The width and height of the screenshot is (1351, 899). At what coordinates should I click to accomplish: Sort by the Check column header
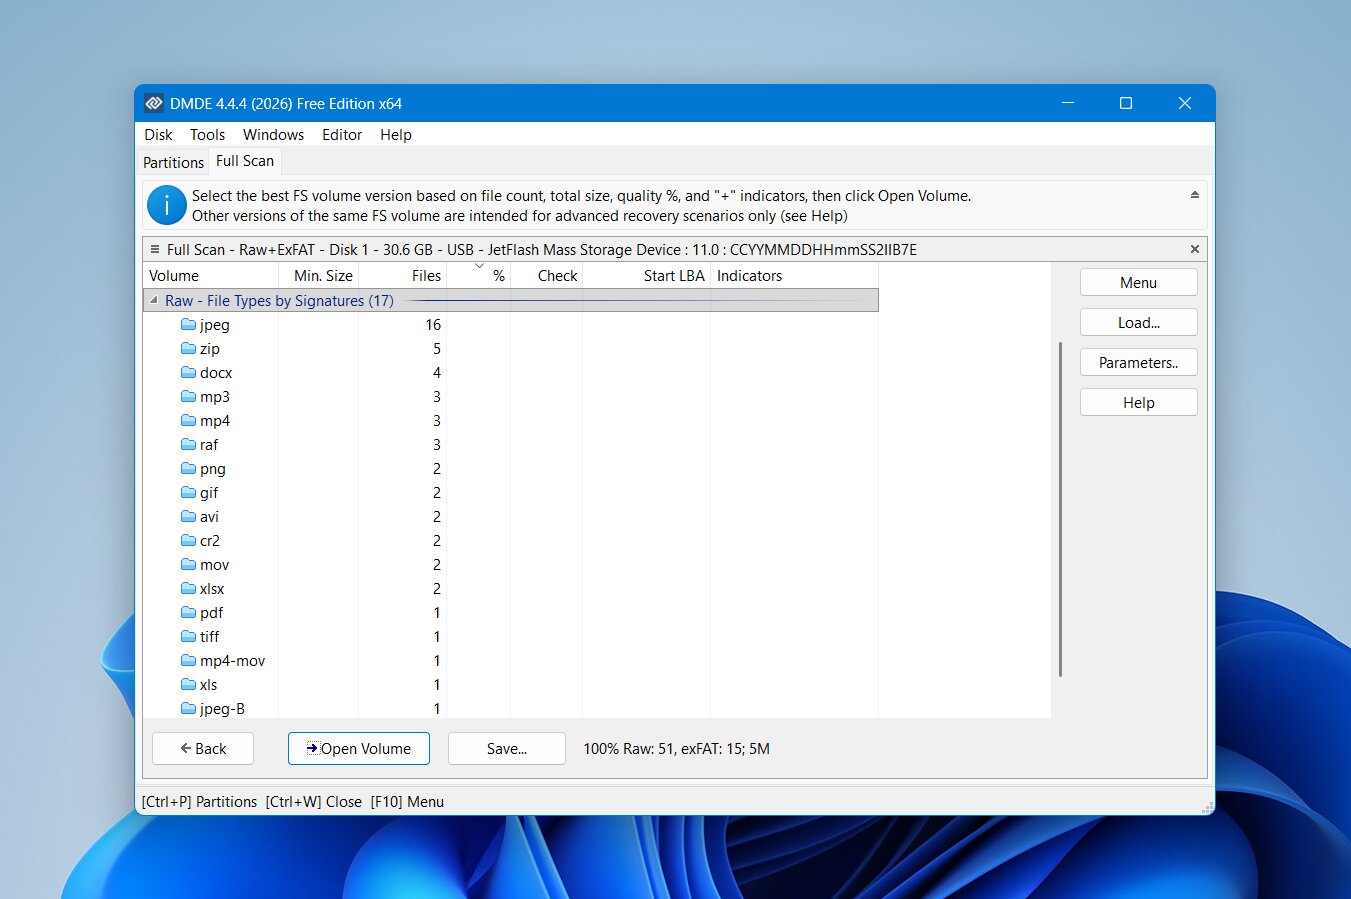tap(546, 275)
